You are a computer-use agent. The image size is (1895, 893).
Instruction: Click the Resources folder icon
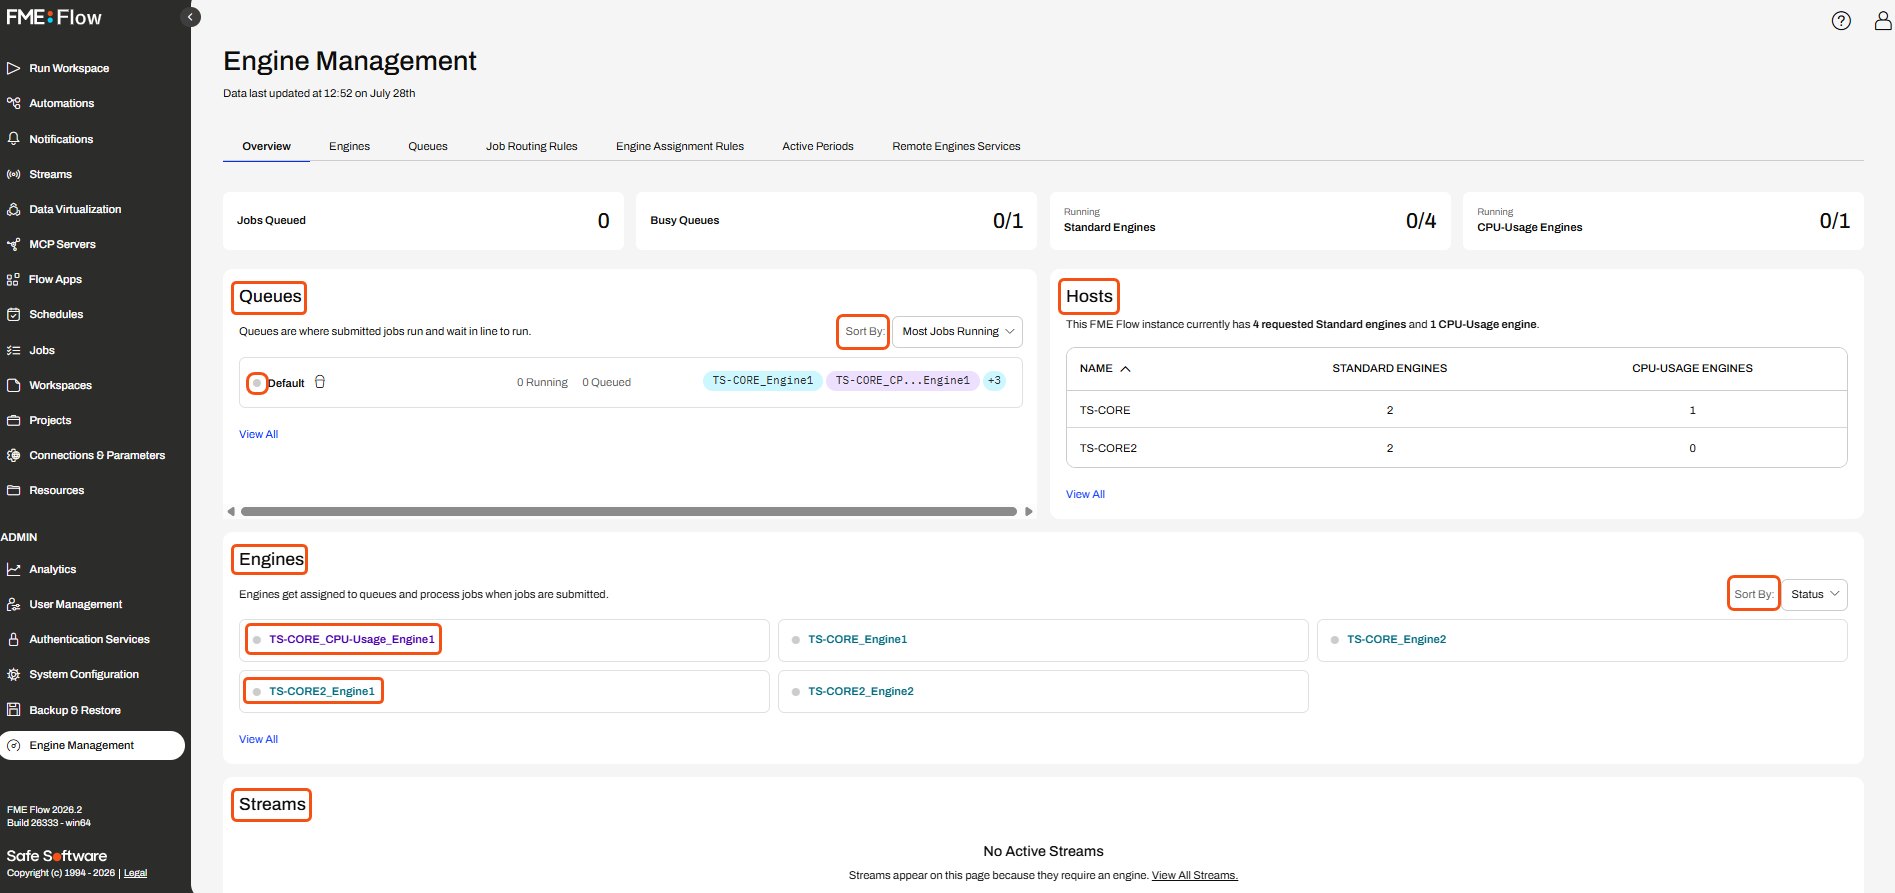[x=14, y=490]
